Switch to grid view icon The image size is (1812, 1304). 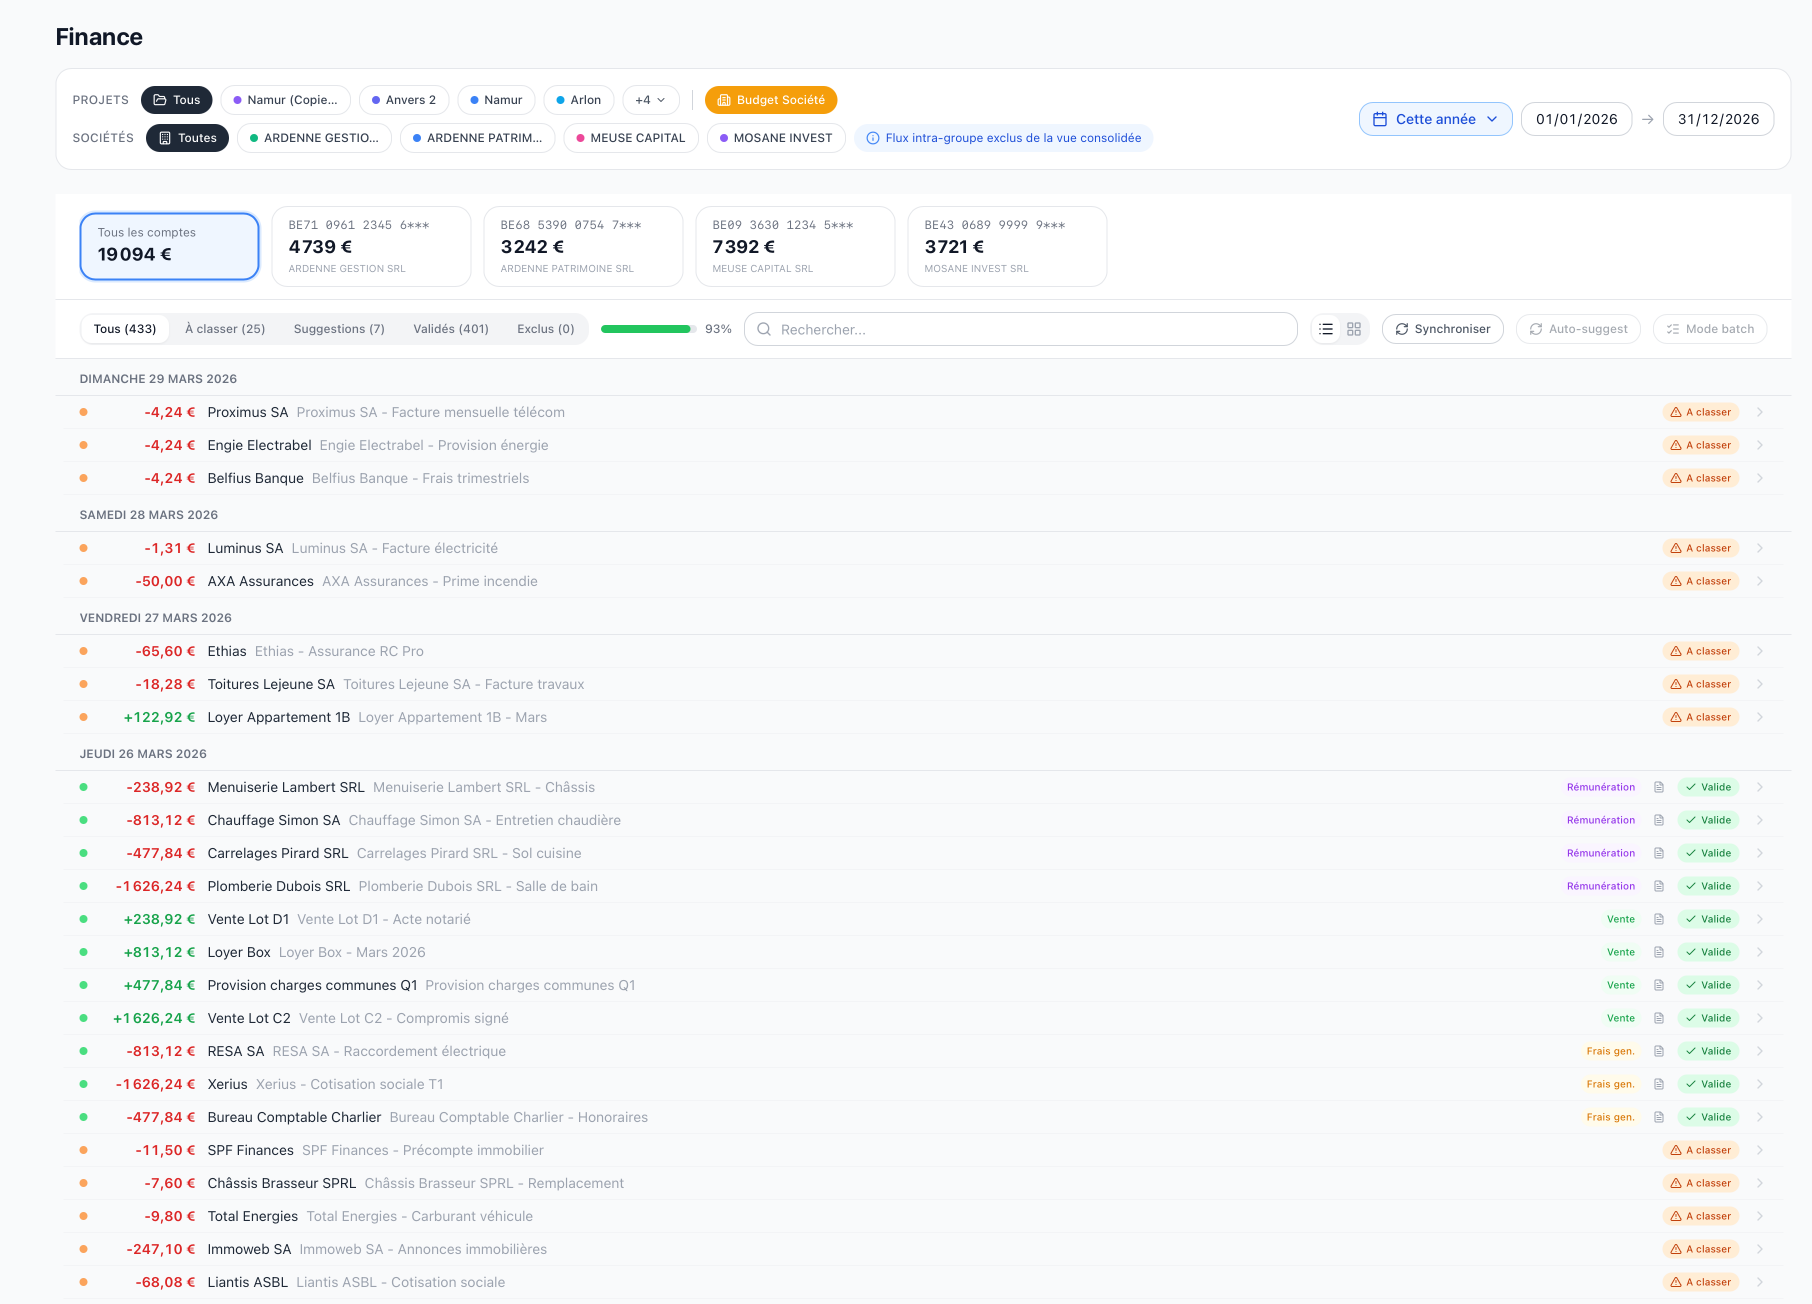[1354, 329]
